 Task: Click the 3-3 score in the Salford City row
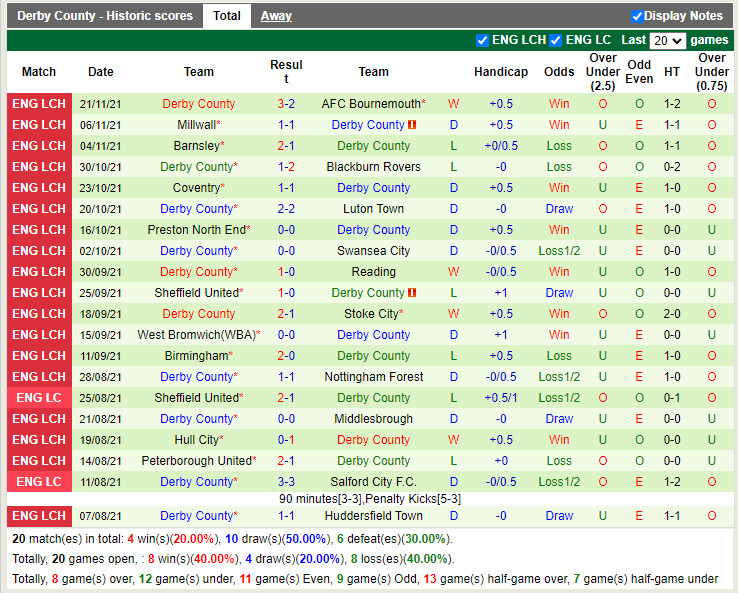tap(286, 482)
